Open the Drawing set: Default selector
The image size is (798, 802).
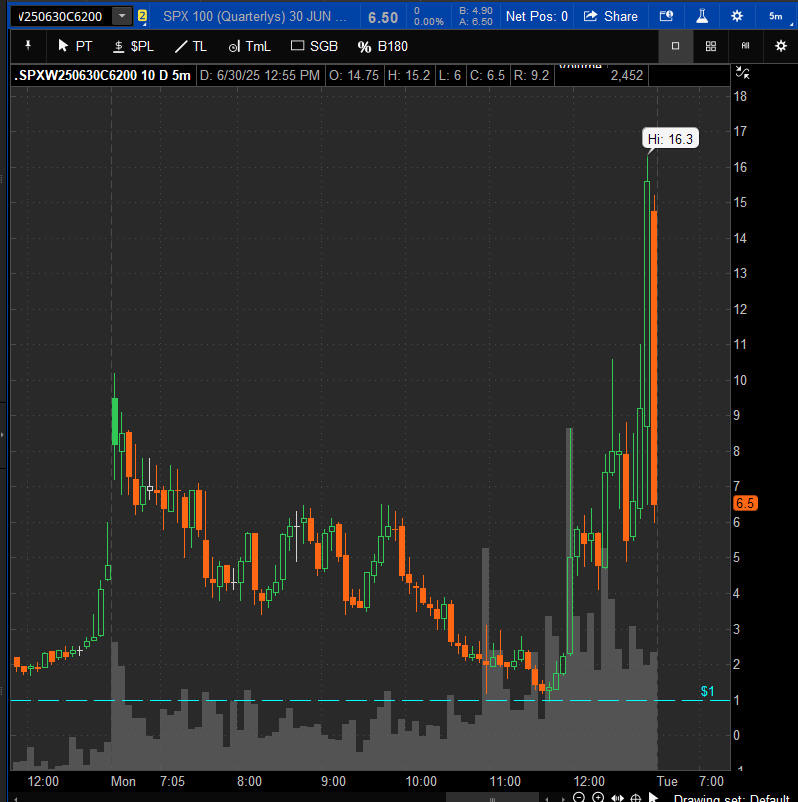(x=734, y=799)
